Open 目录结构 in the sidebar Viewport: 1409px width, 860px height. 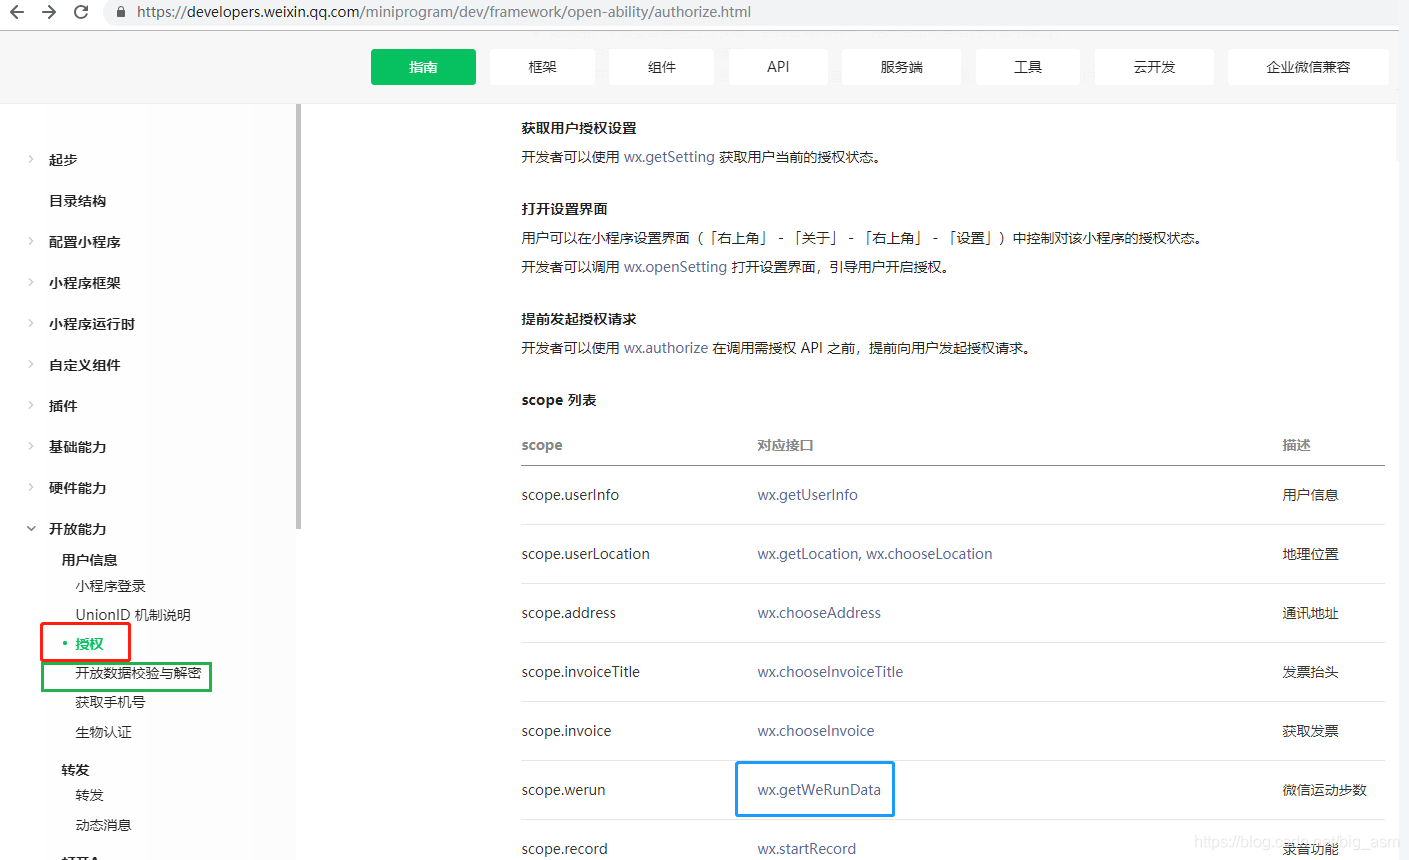tap(77, 201)
